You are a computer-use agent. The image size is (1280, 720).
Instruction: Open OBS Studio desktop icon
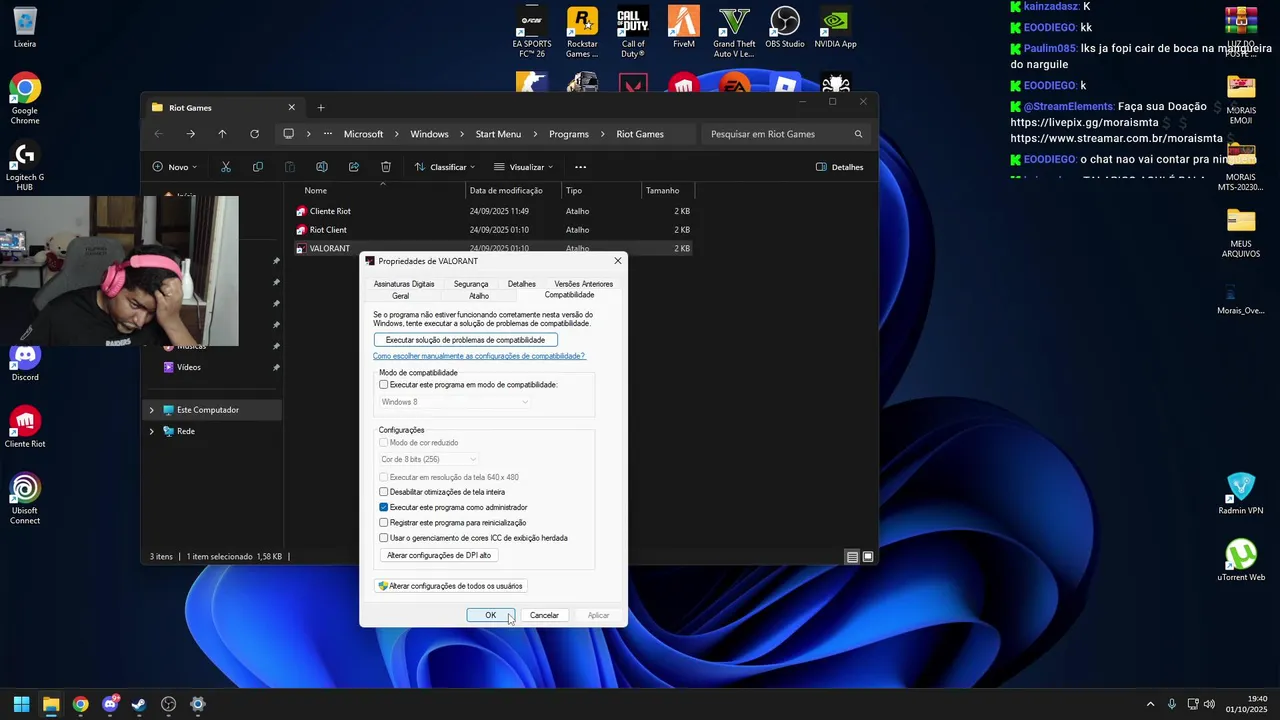[x=785, y=28]
